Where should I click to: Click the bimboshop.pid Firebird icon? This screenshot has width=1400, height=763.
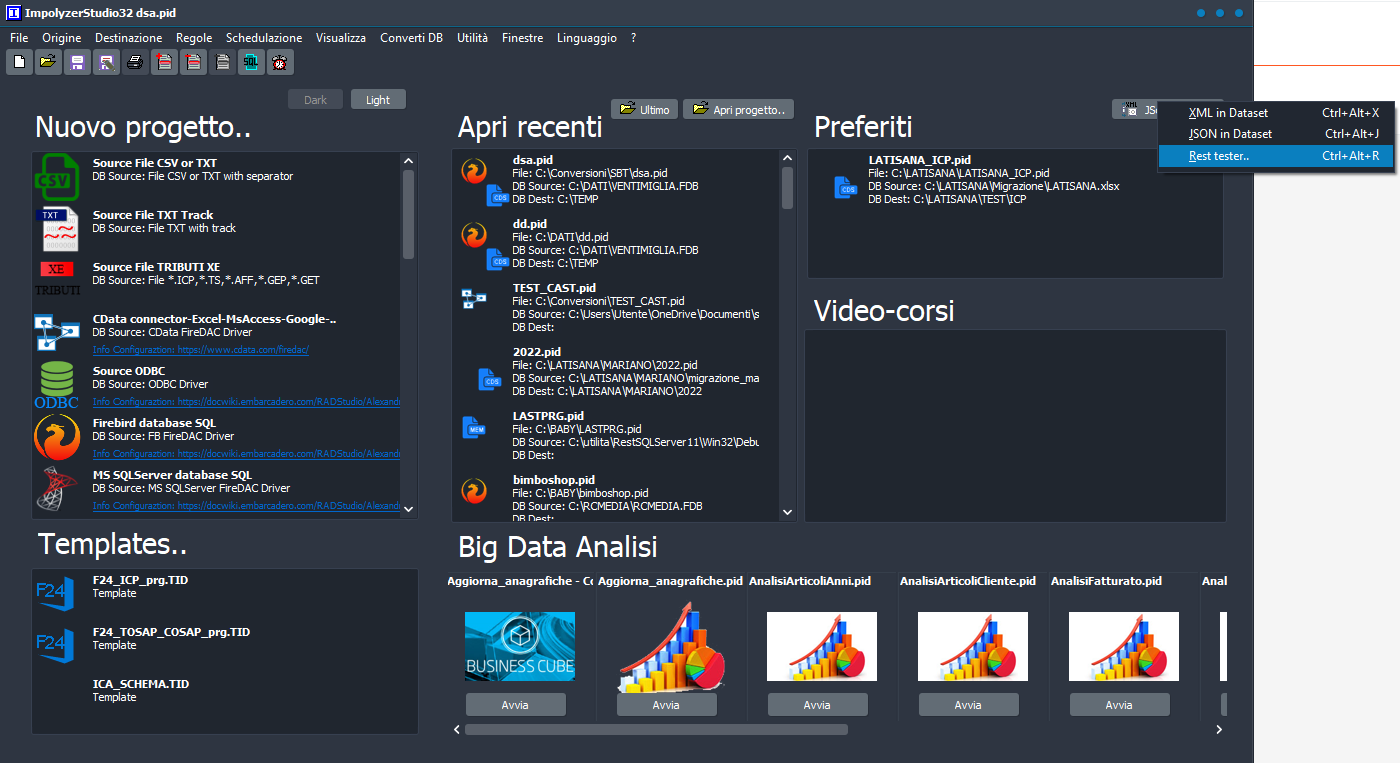[473, 491]
